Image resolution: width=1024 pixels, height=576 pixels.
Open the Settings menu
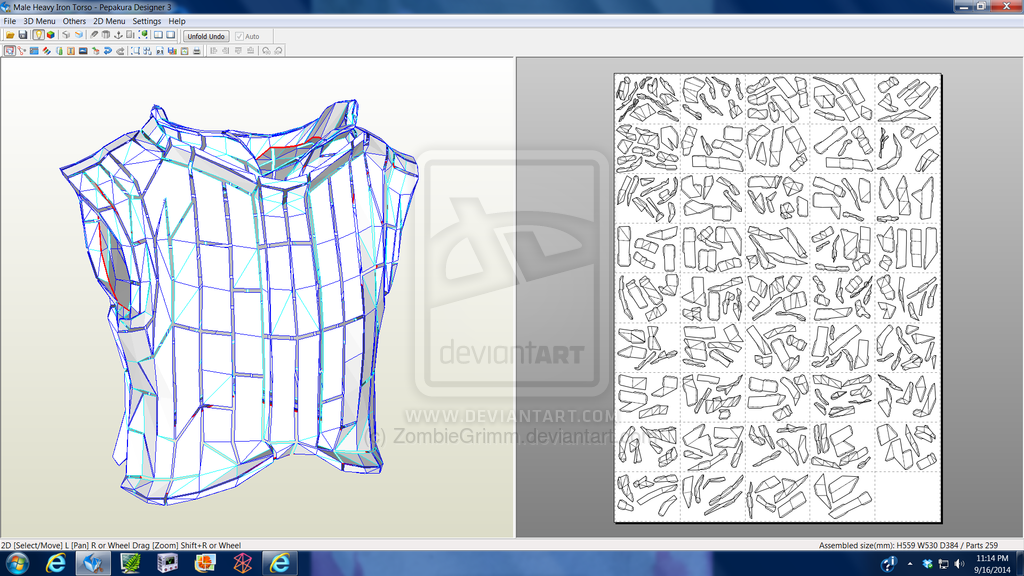[x=147, y=21]
